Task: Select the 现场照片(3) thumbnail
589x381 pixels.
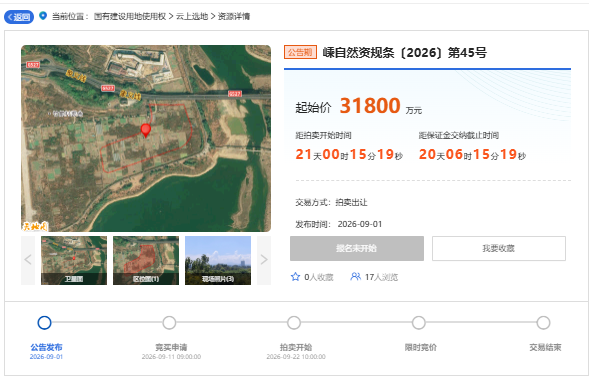Action: pyautogui.click(x=218, y=260)
